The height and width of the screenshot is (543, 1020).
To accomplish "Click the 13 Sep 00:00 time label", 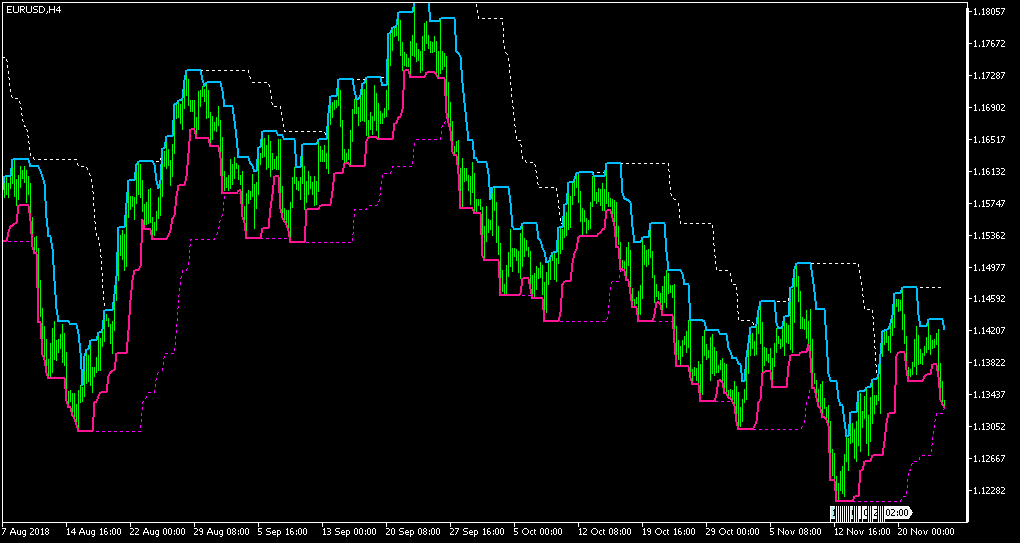I will coord(350,531).
